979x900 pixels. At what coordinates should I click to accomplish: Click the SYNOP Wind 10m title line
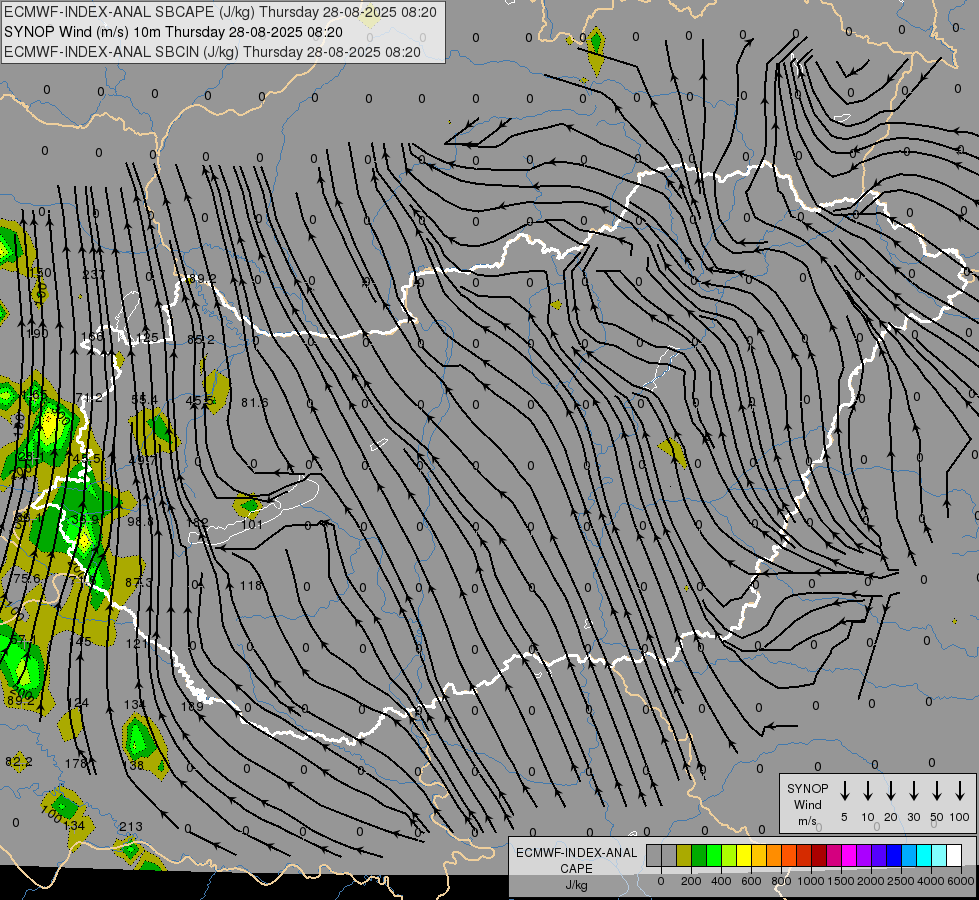pos(174,32)
